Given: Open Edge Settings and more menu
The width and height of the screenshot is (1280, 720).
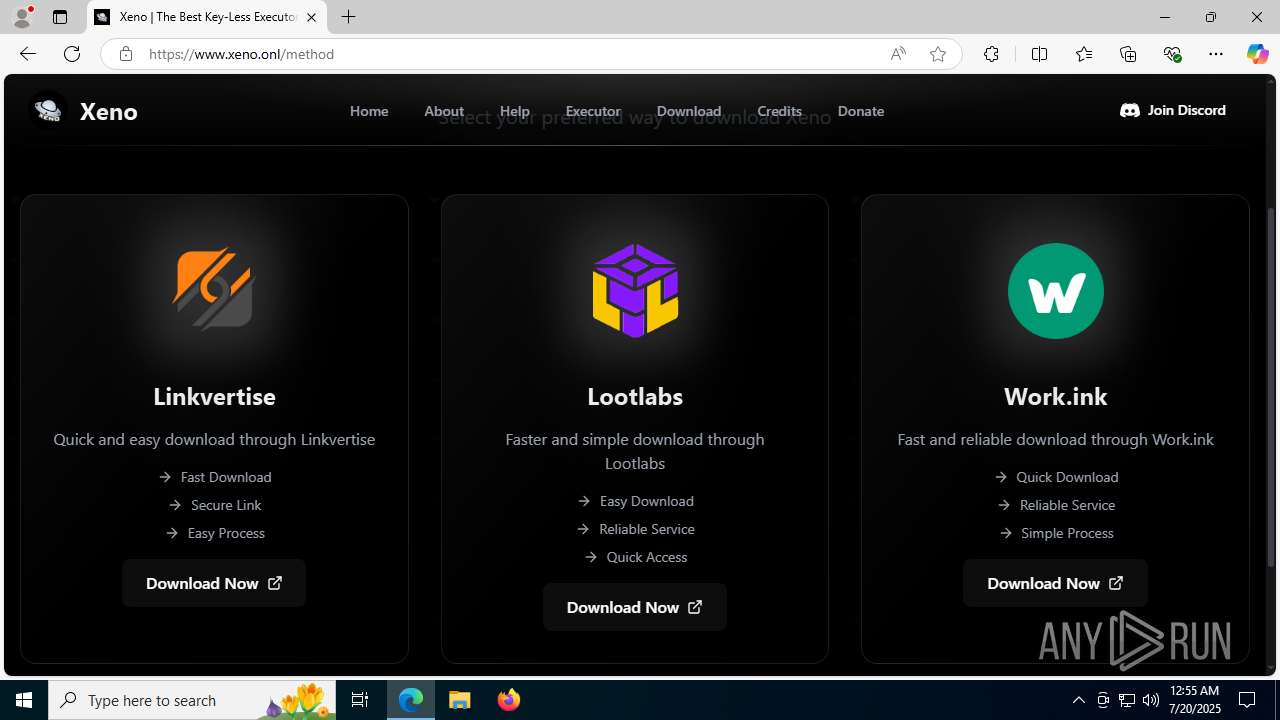Looking at the screenshot, I should pos(1216,54).
